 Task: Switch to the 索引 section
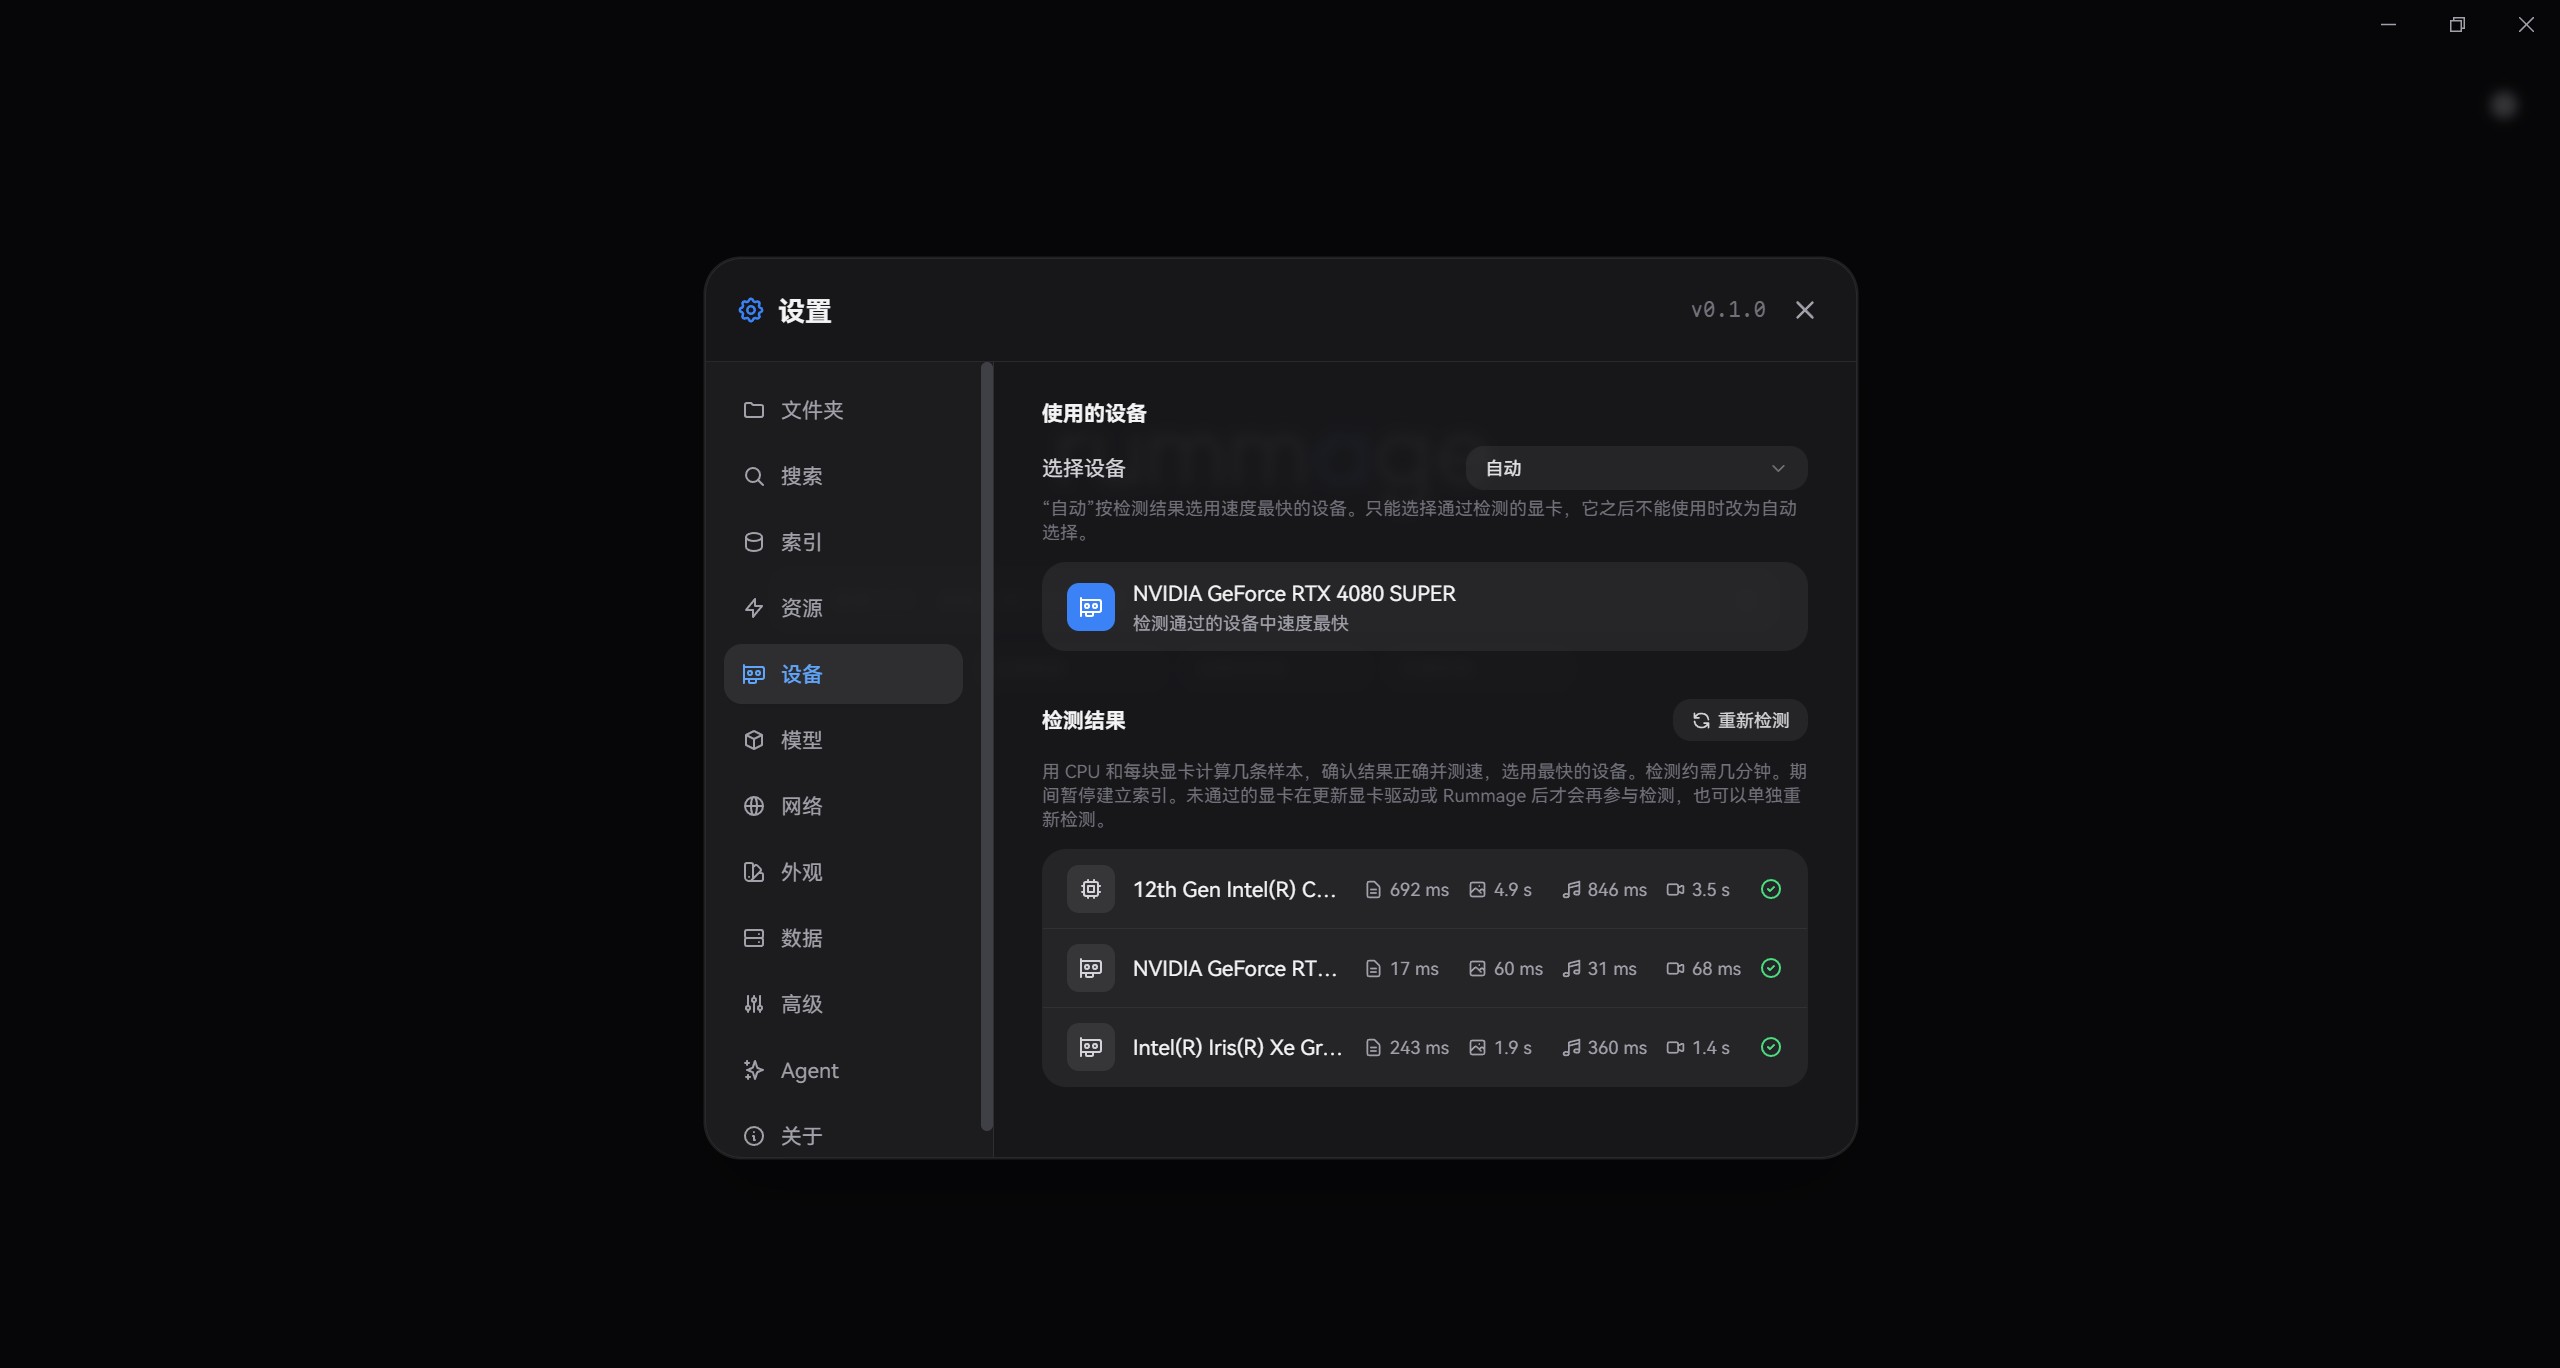842,542
